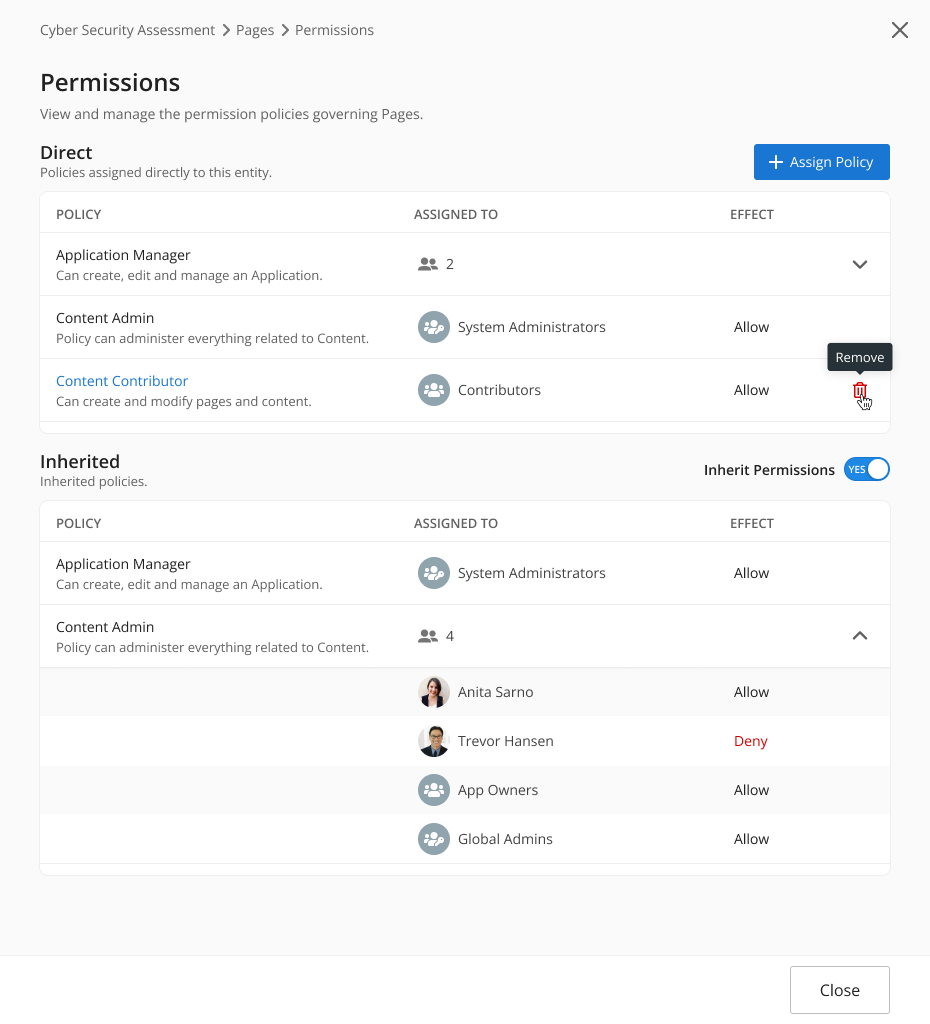930x1024 pixels.
Task: Click EFFECT header in Direct table
Action: tap(752, 214)
